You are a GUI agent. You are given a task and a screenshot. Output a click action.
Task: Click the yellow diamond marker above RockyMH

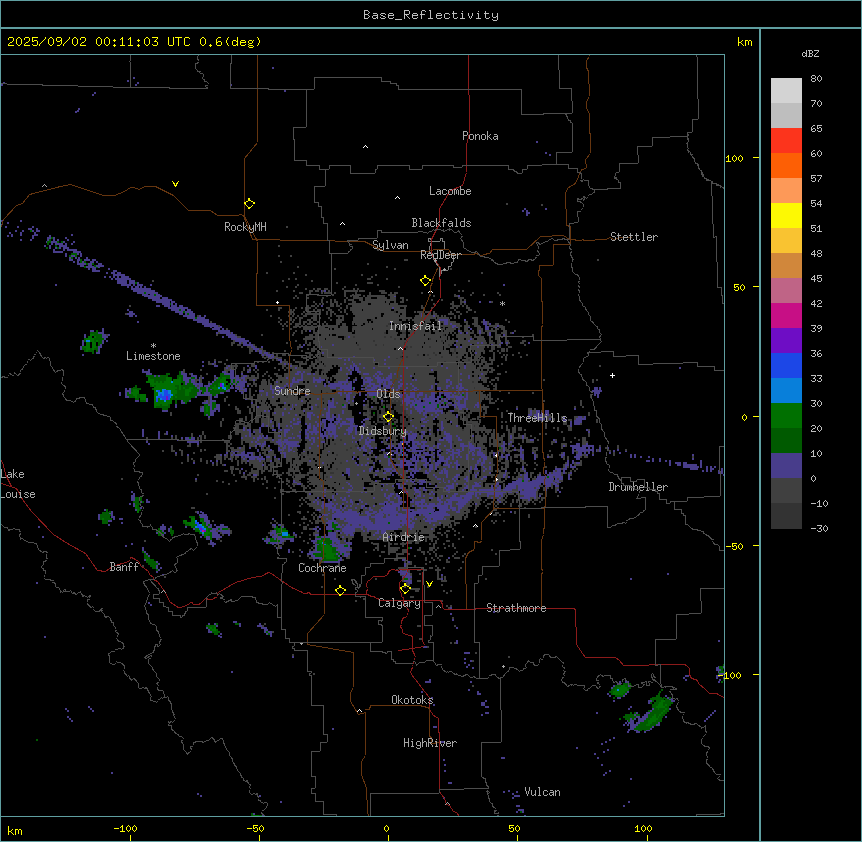(250, 204)
